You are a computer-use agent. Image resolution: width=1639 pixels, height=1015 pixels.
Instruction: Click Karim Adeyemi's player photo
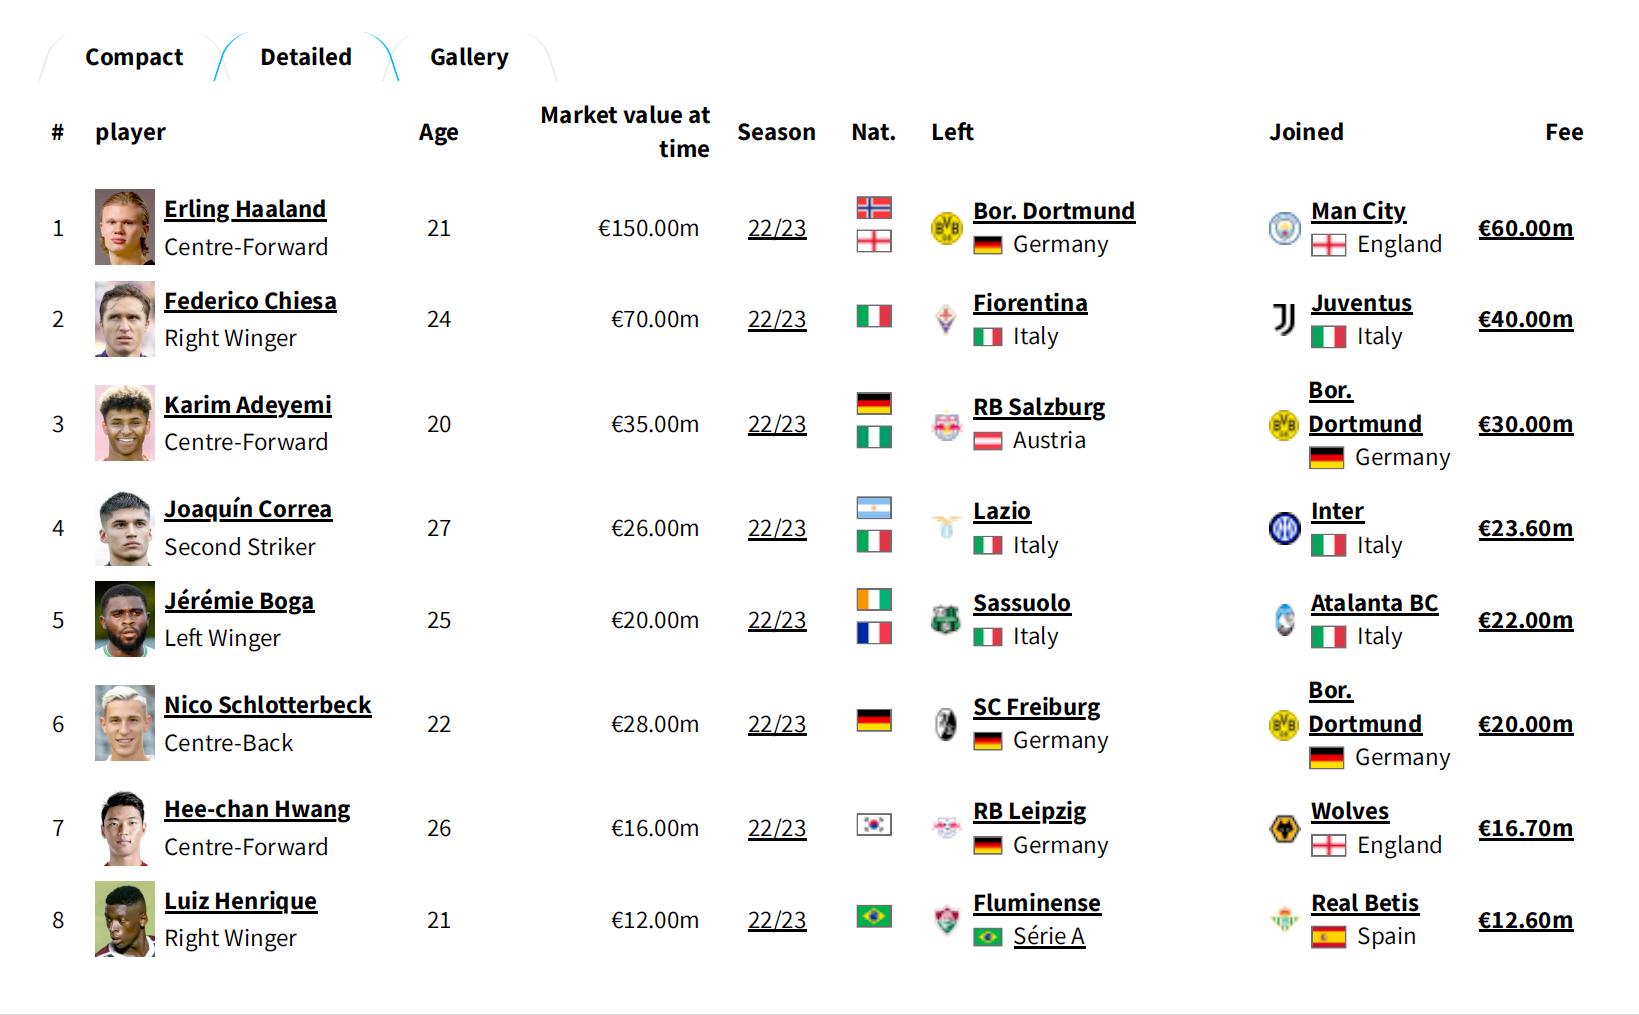(125, 423)
